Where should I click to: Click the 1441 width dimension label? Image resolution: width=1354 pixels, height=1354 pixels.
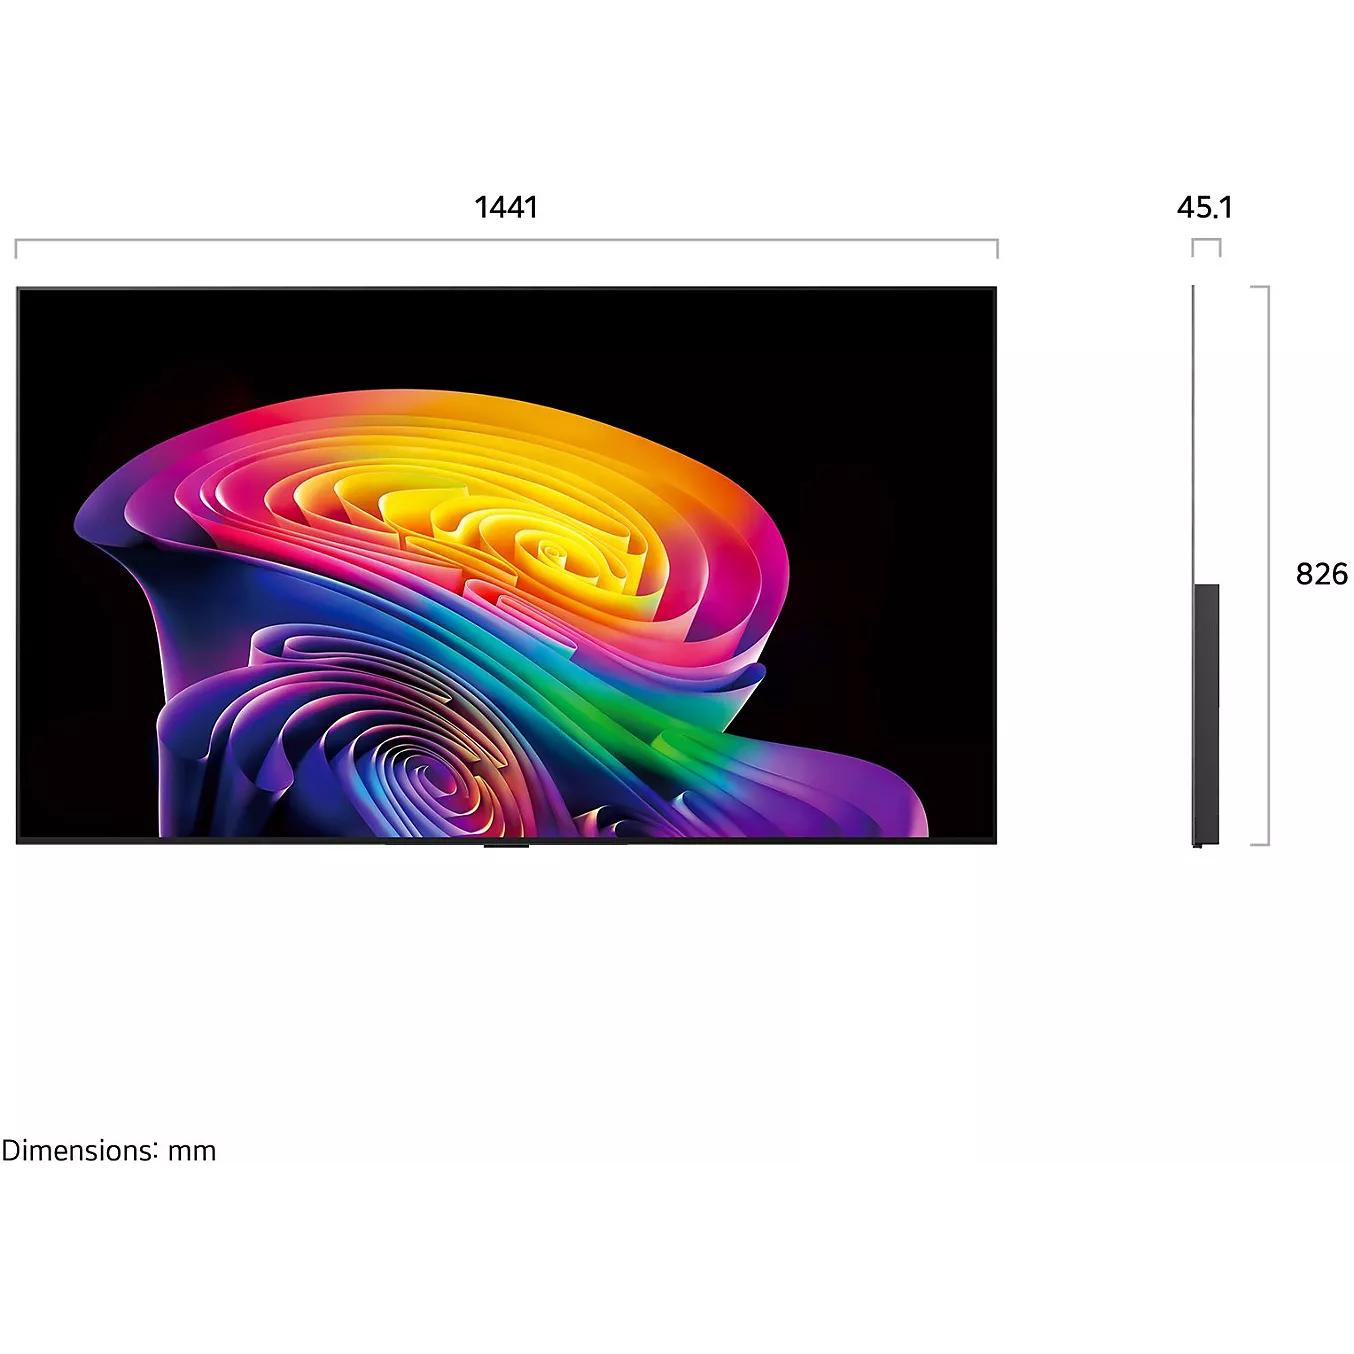point(506,207)
